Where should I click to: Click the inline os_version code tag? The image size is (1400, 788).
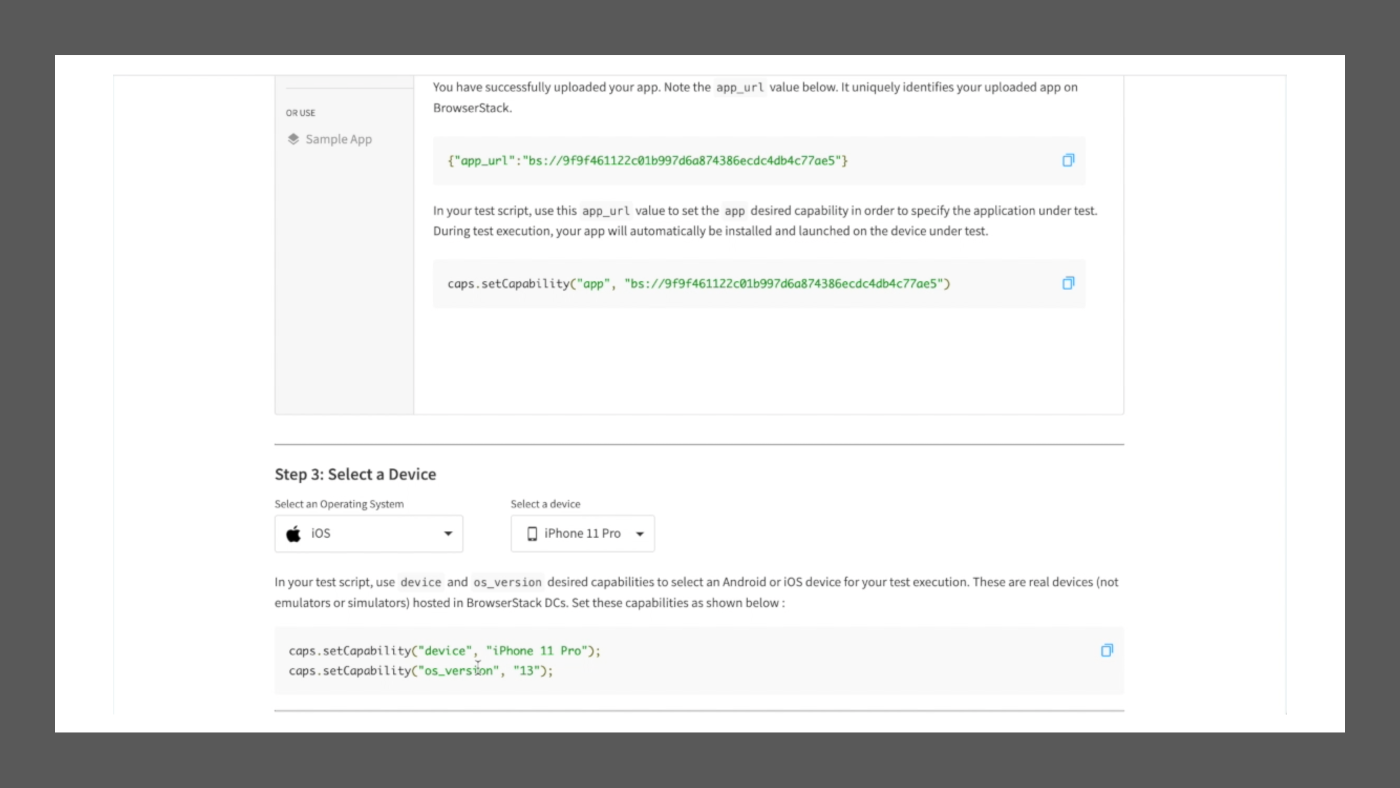click(x=507, y=582)
